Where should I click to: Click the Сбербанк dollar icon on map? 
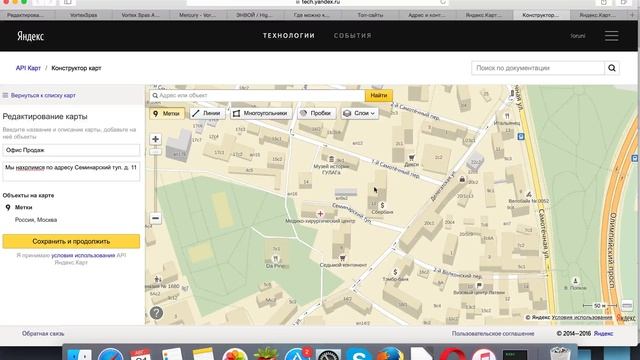pos(382,205)
